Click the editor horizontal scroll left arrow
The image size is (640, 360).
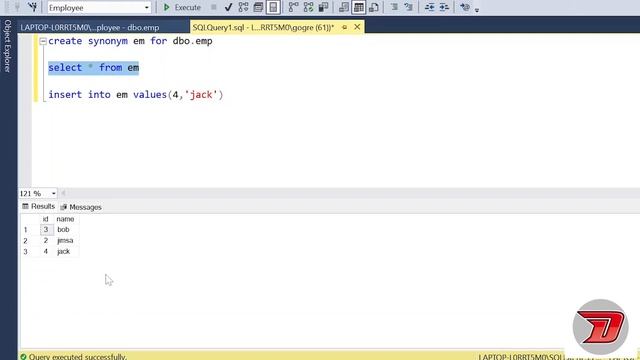63,193
